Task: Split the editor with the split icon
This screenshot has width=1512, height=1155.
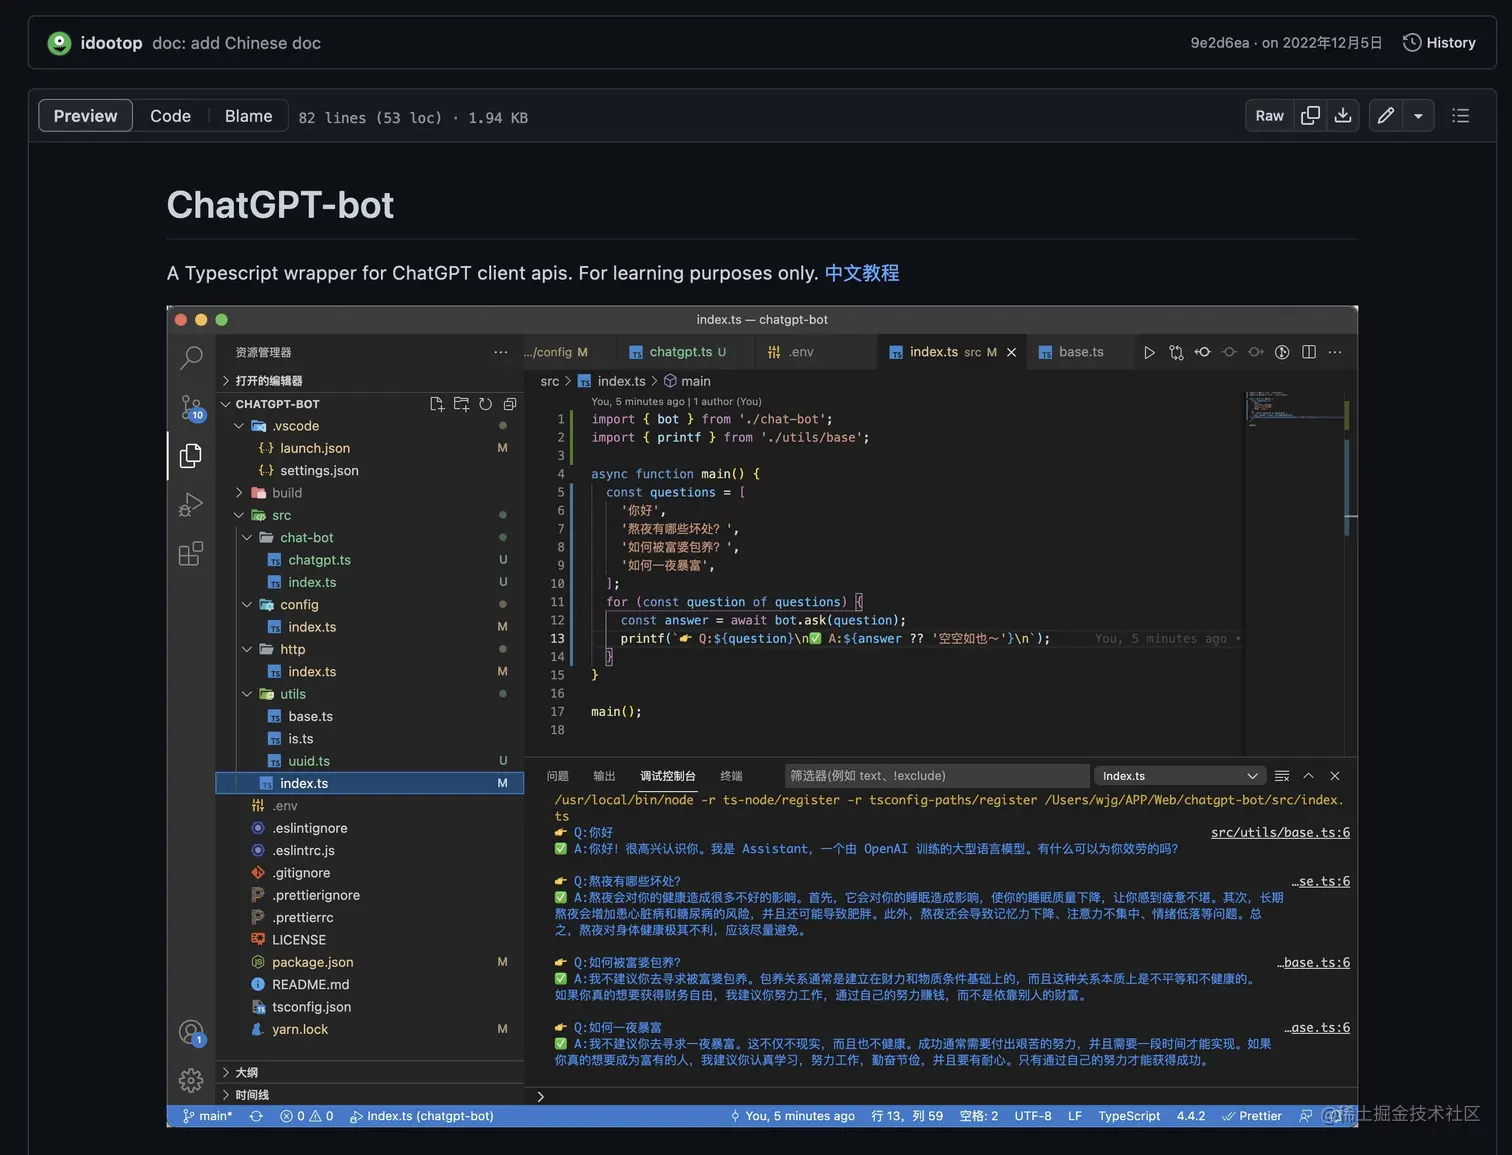Action: [1309, 352]
